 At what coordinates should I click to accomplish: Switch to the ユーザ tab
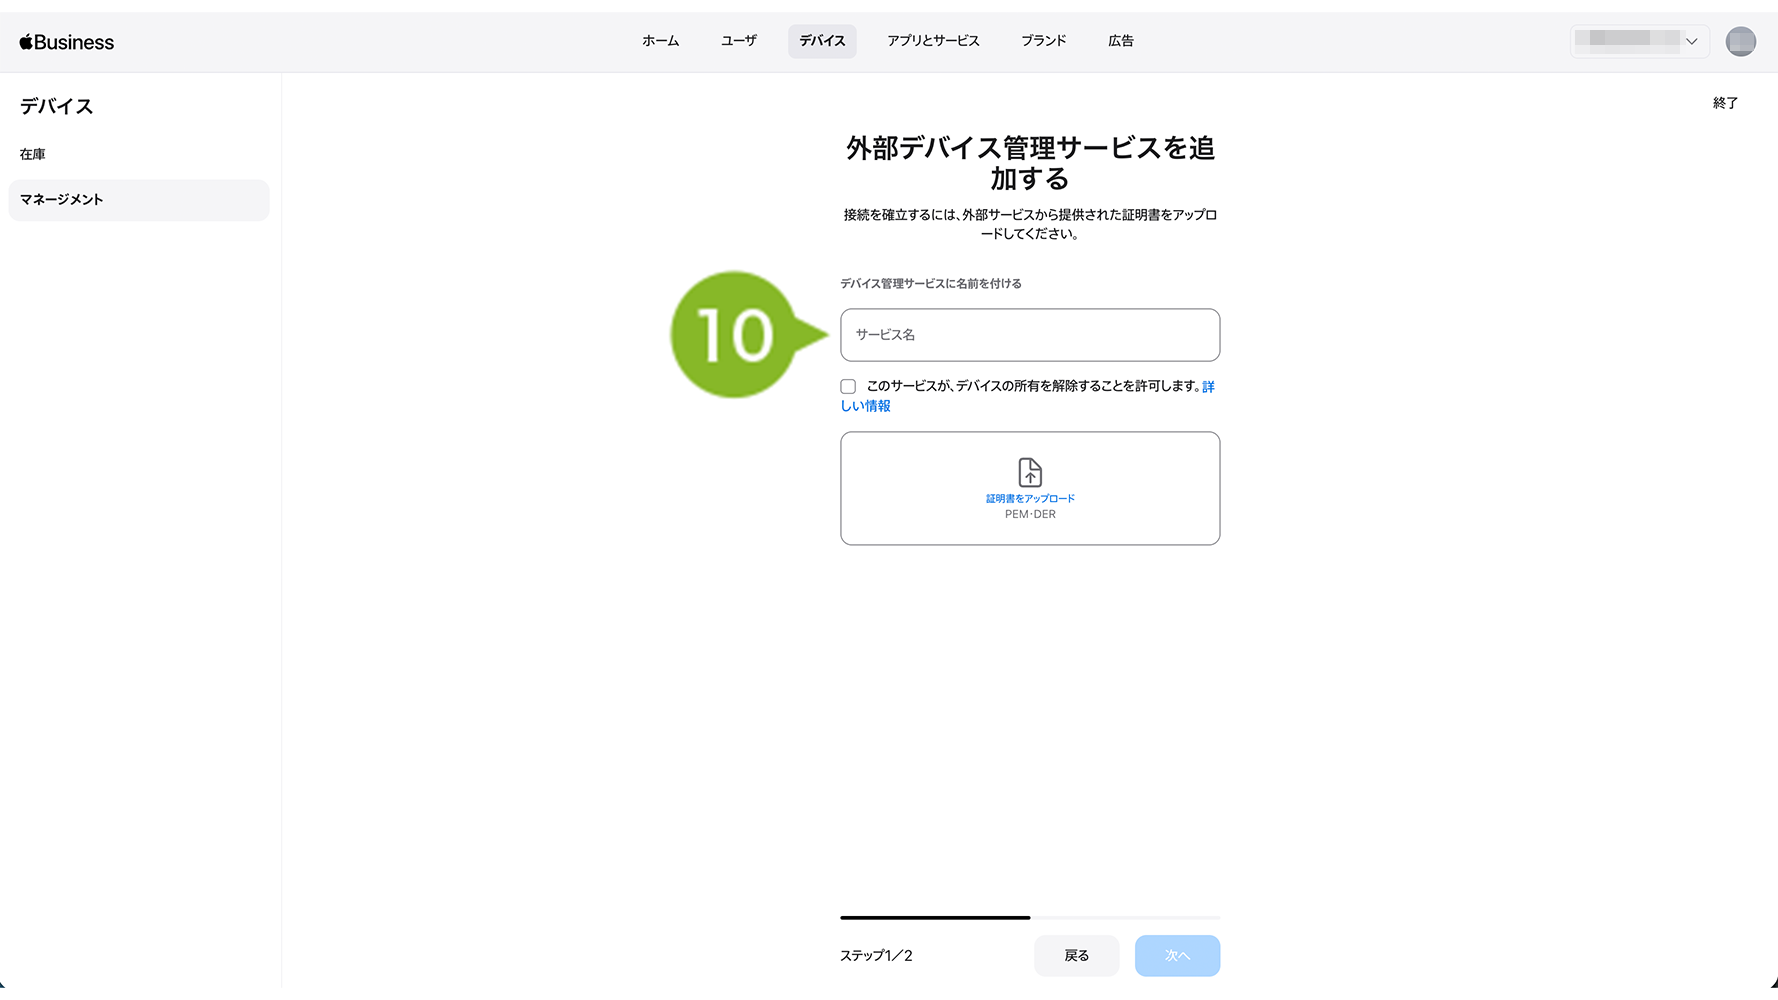point(738,41)
